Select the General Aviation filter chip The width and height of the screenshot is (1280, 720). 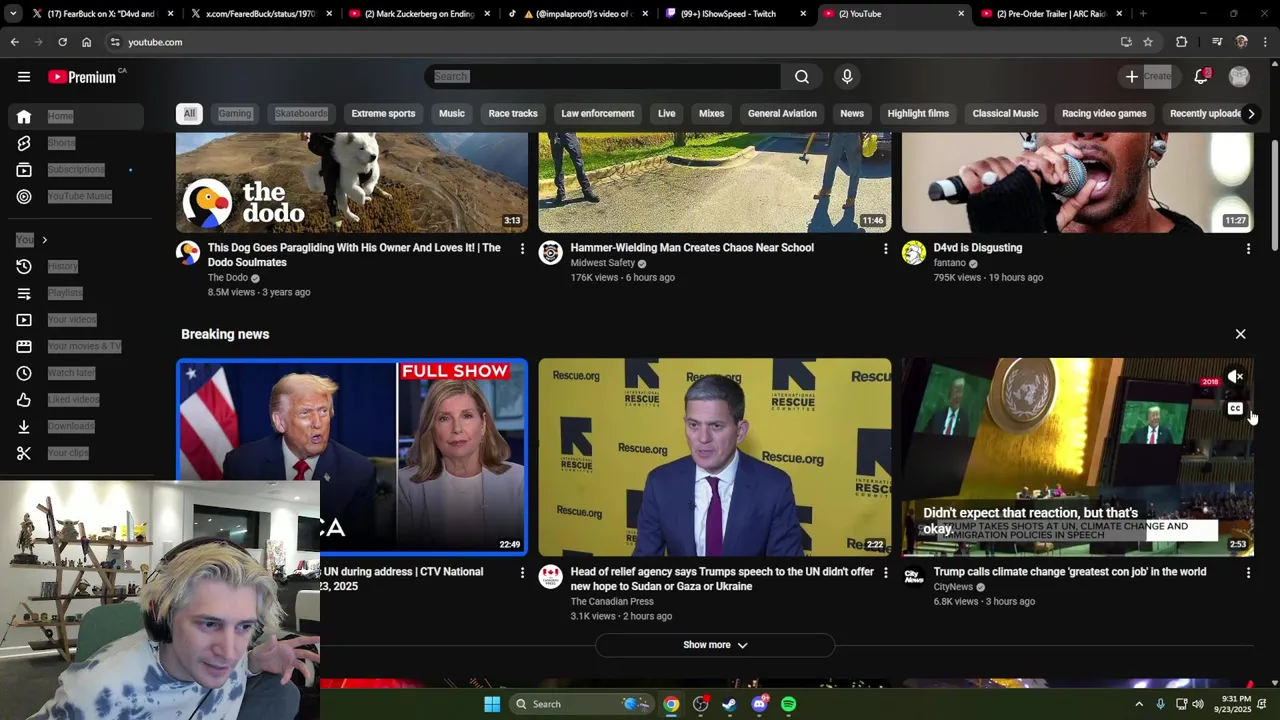point(782,113)
